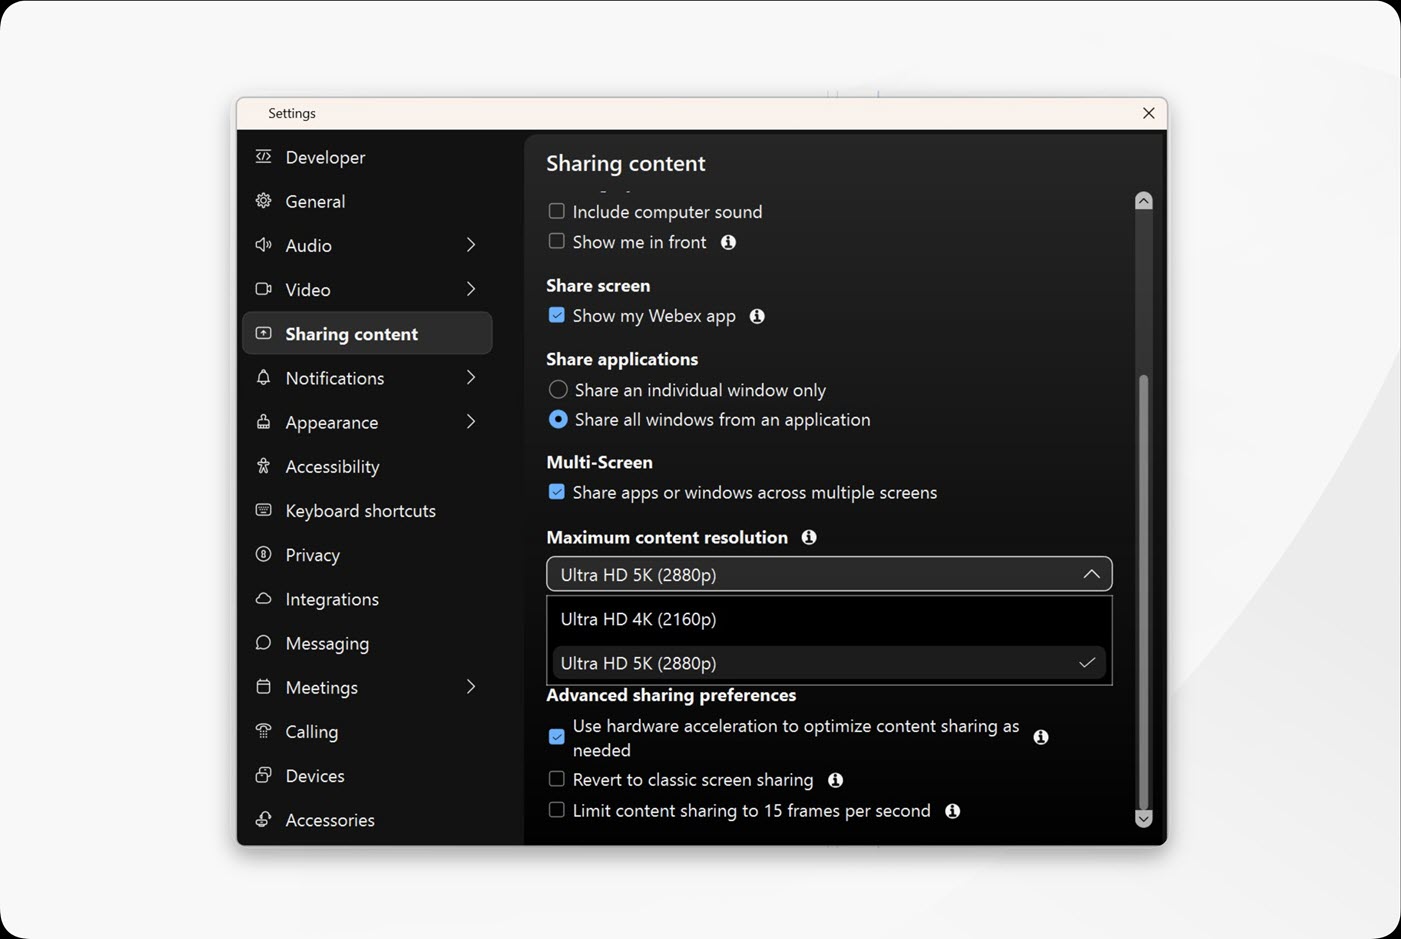
Task: Expand the Notifications submenu chevron
Action: click(x=470, y=377)
